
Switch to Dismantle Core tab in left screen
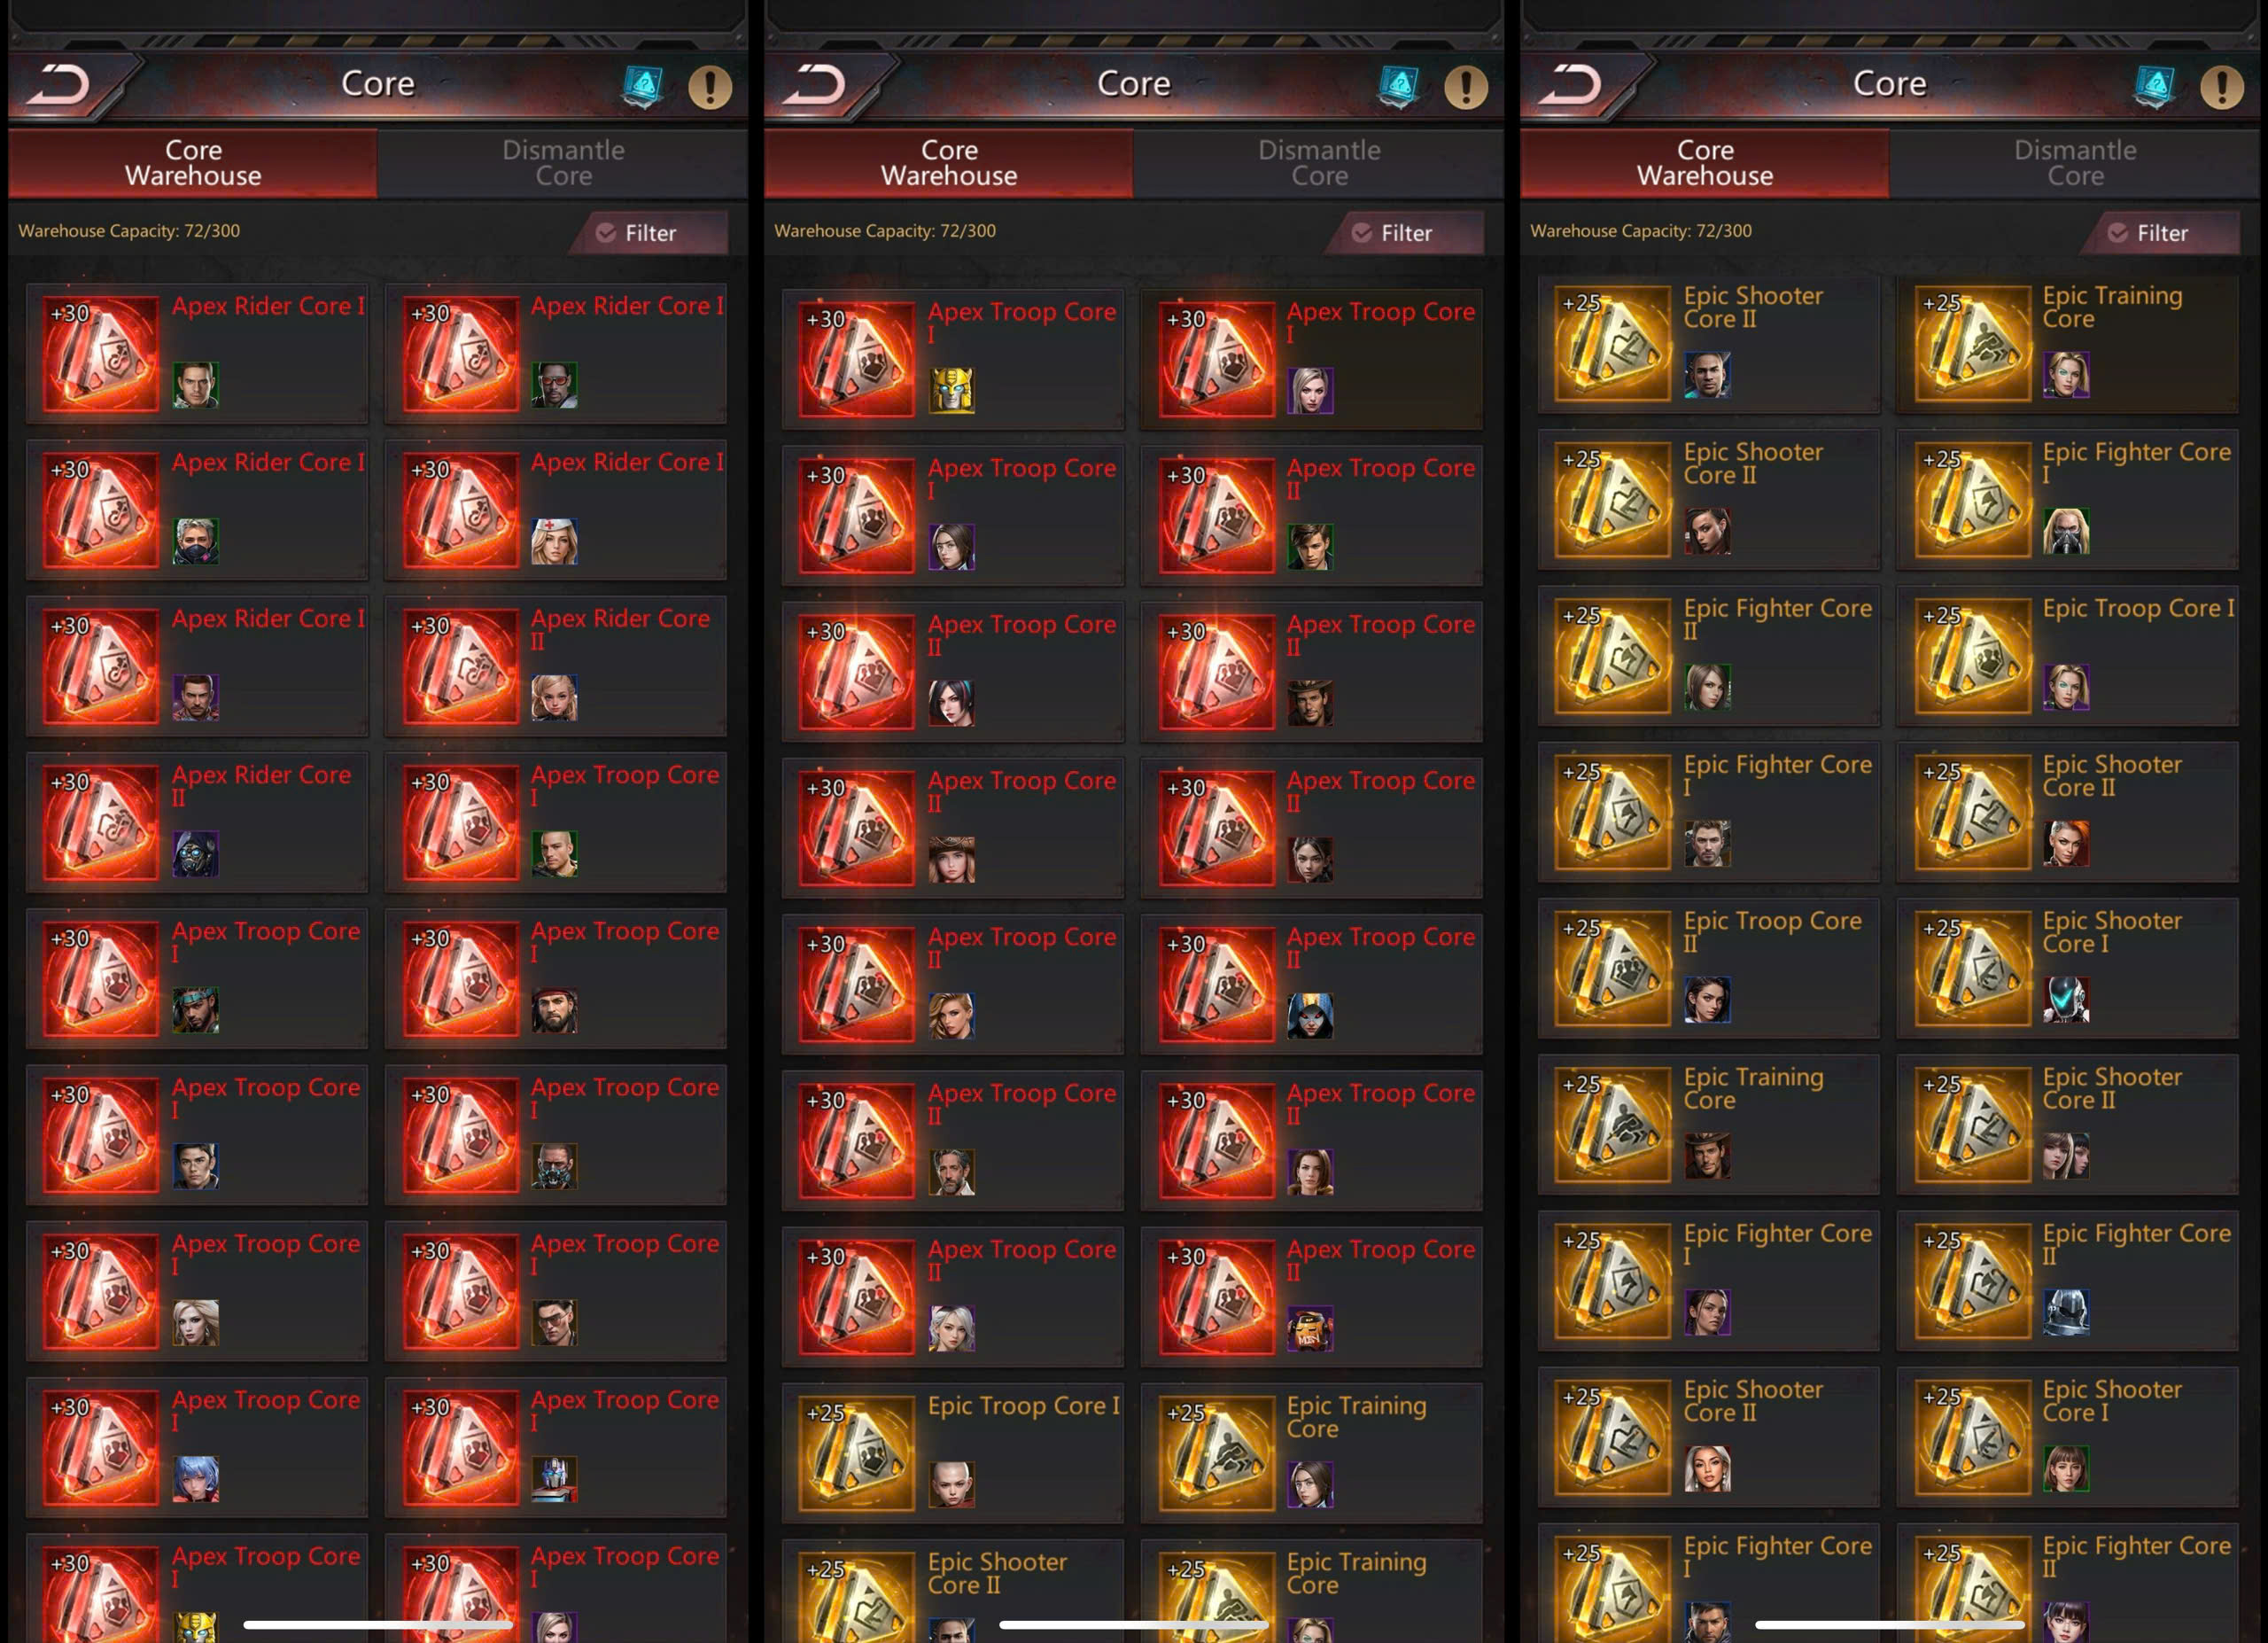563,163
